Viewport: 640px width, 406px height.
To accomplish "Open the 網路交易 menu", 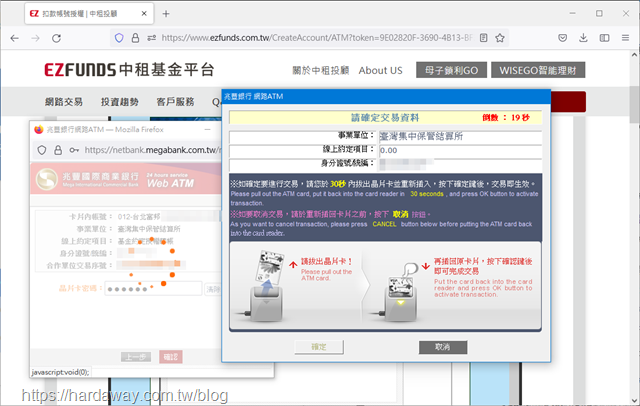I will 64,102.
